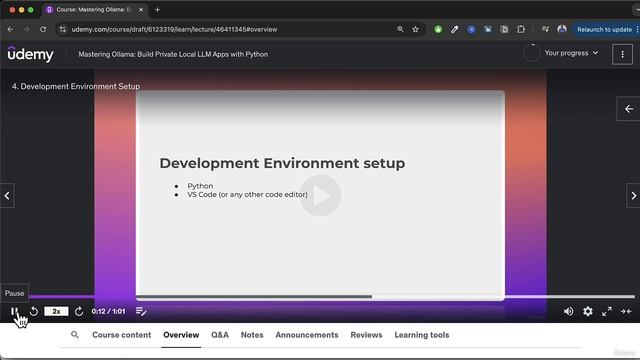View the Announcements tab
This screenshot has height=360, width=640.
pos(307,335)
